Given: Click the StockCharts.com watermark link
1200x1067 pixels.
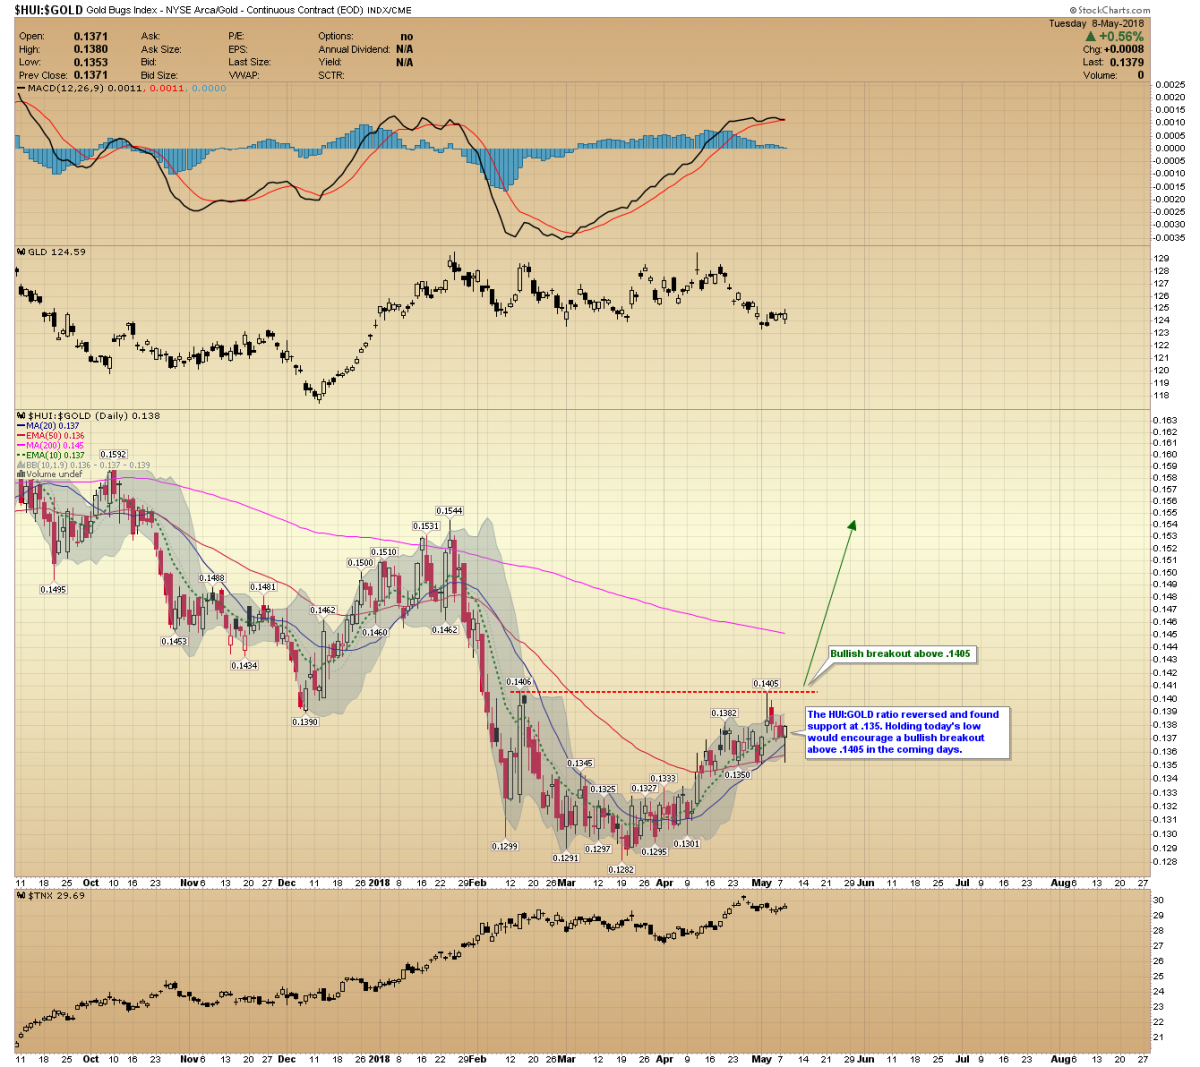Looking at the screenshot, I should click(1113, 10).
